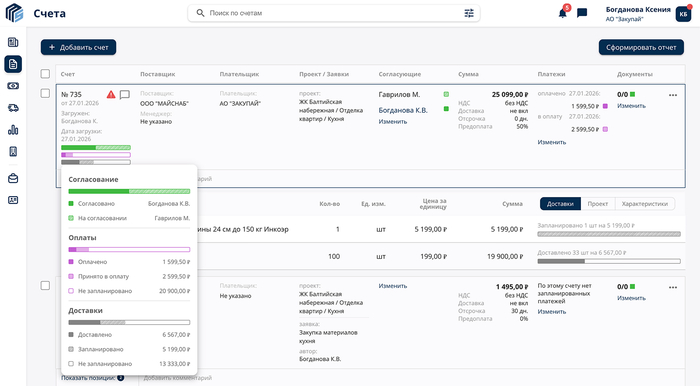700x386 pixels.
Task: Open the deliveries truck sidebar icon
Action: pyautogui.click(x=13, y=108)
